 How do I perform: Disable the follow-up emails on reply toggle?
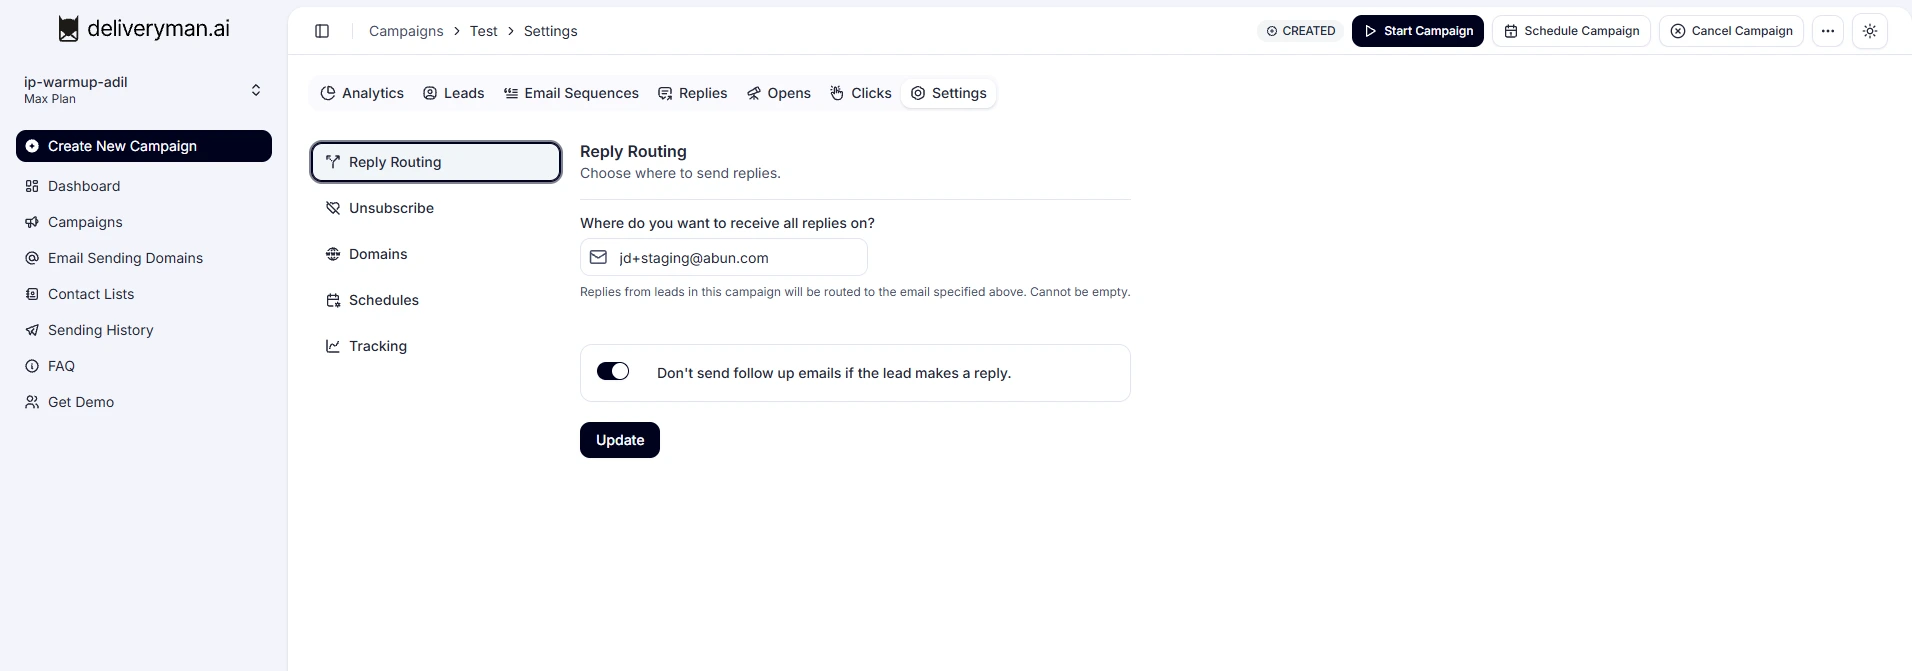click(x=613, y=372)
